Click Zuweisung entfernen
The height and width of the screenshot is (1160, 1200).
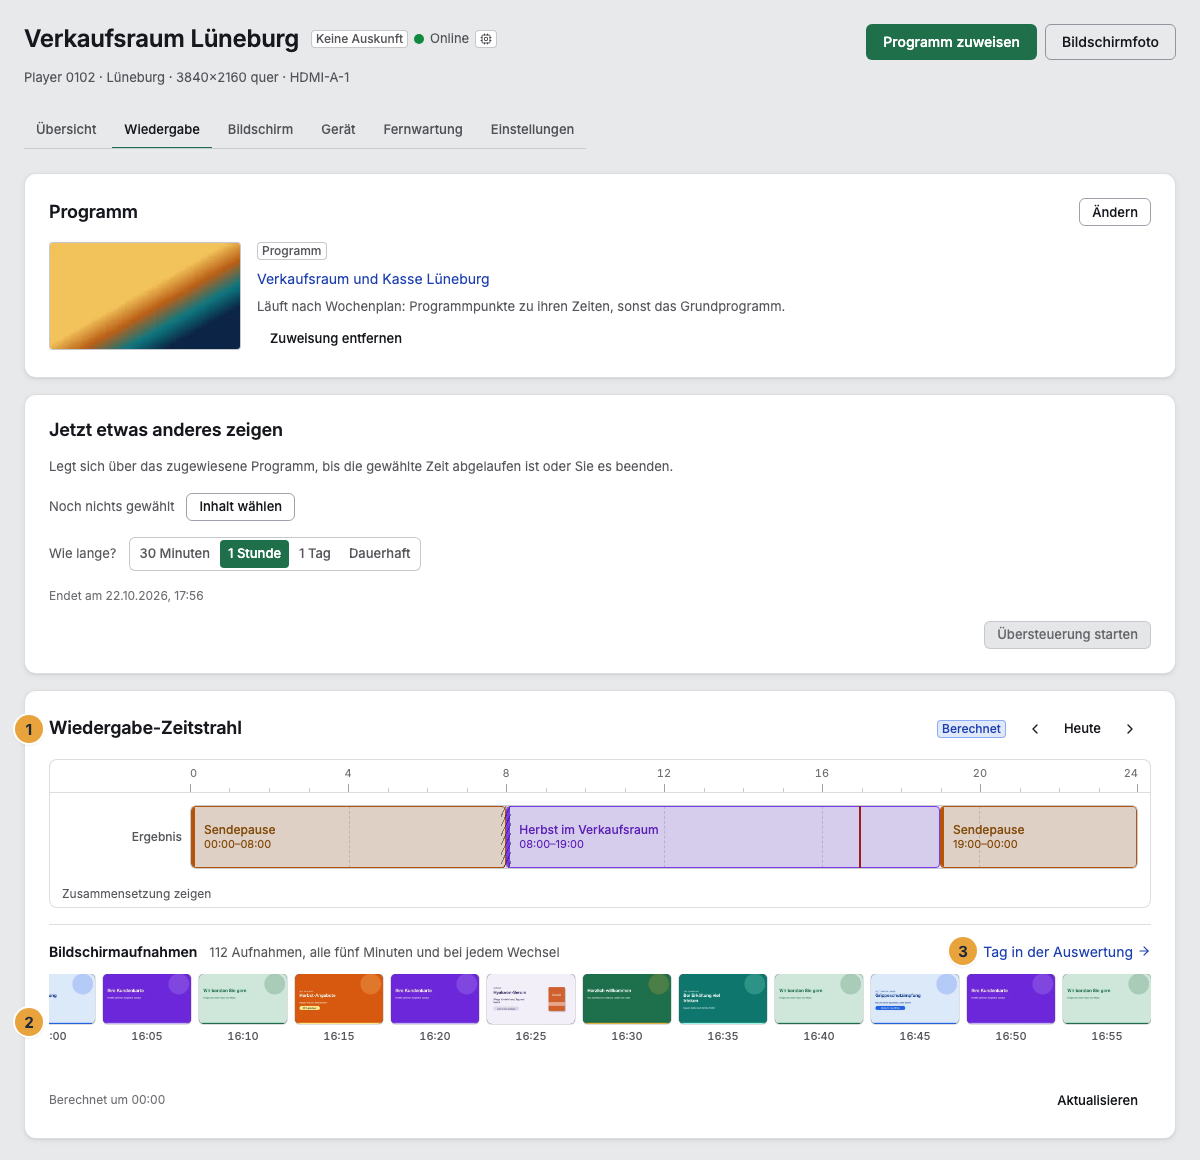336,338
